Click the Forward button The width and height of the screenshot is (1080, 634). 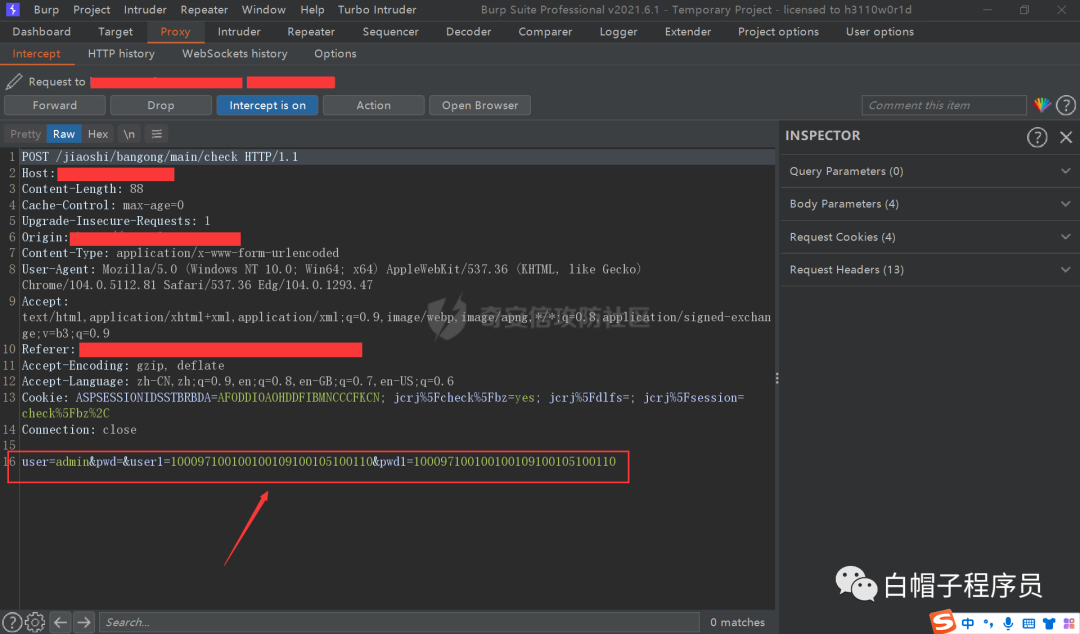click(54, 105)
